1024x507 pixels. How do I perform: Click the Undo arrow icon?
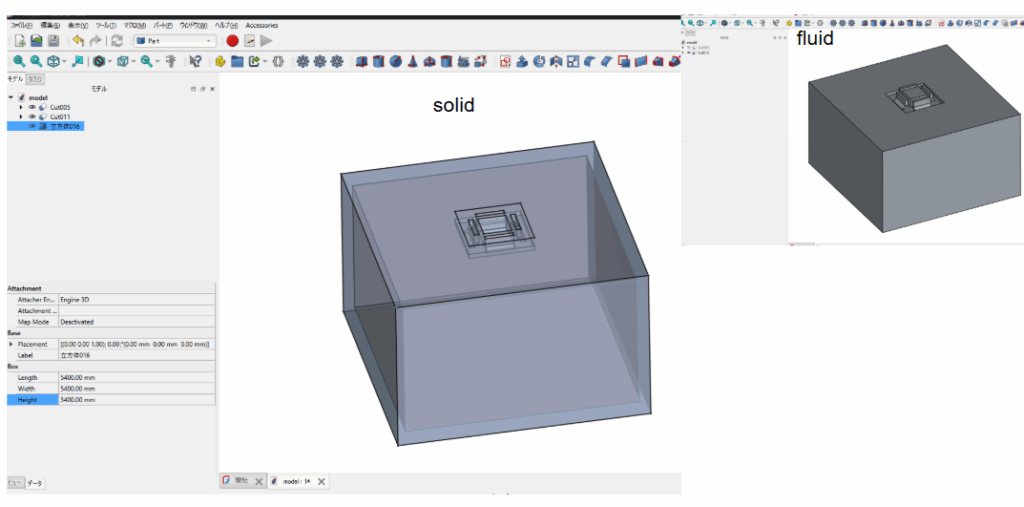click(78, 41)
